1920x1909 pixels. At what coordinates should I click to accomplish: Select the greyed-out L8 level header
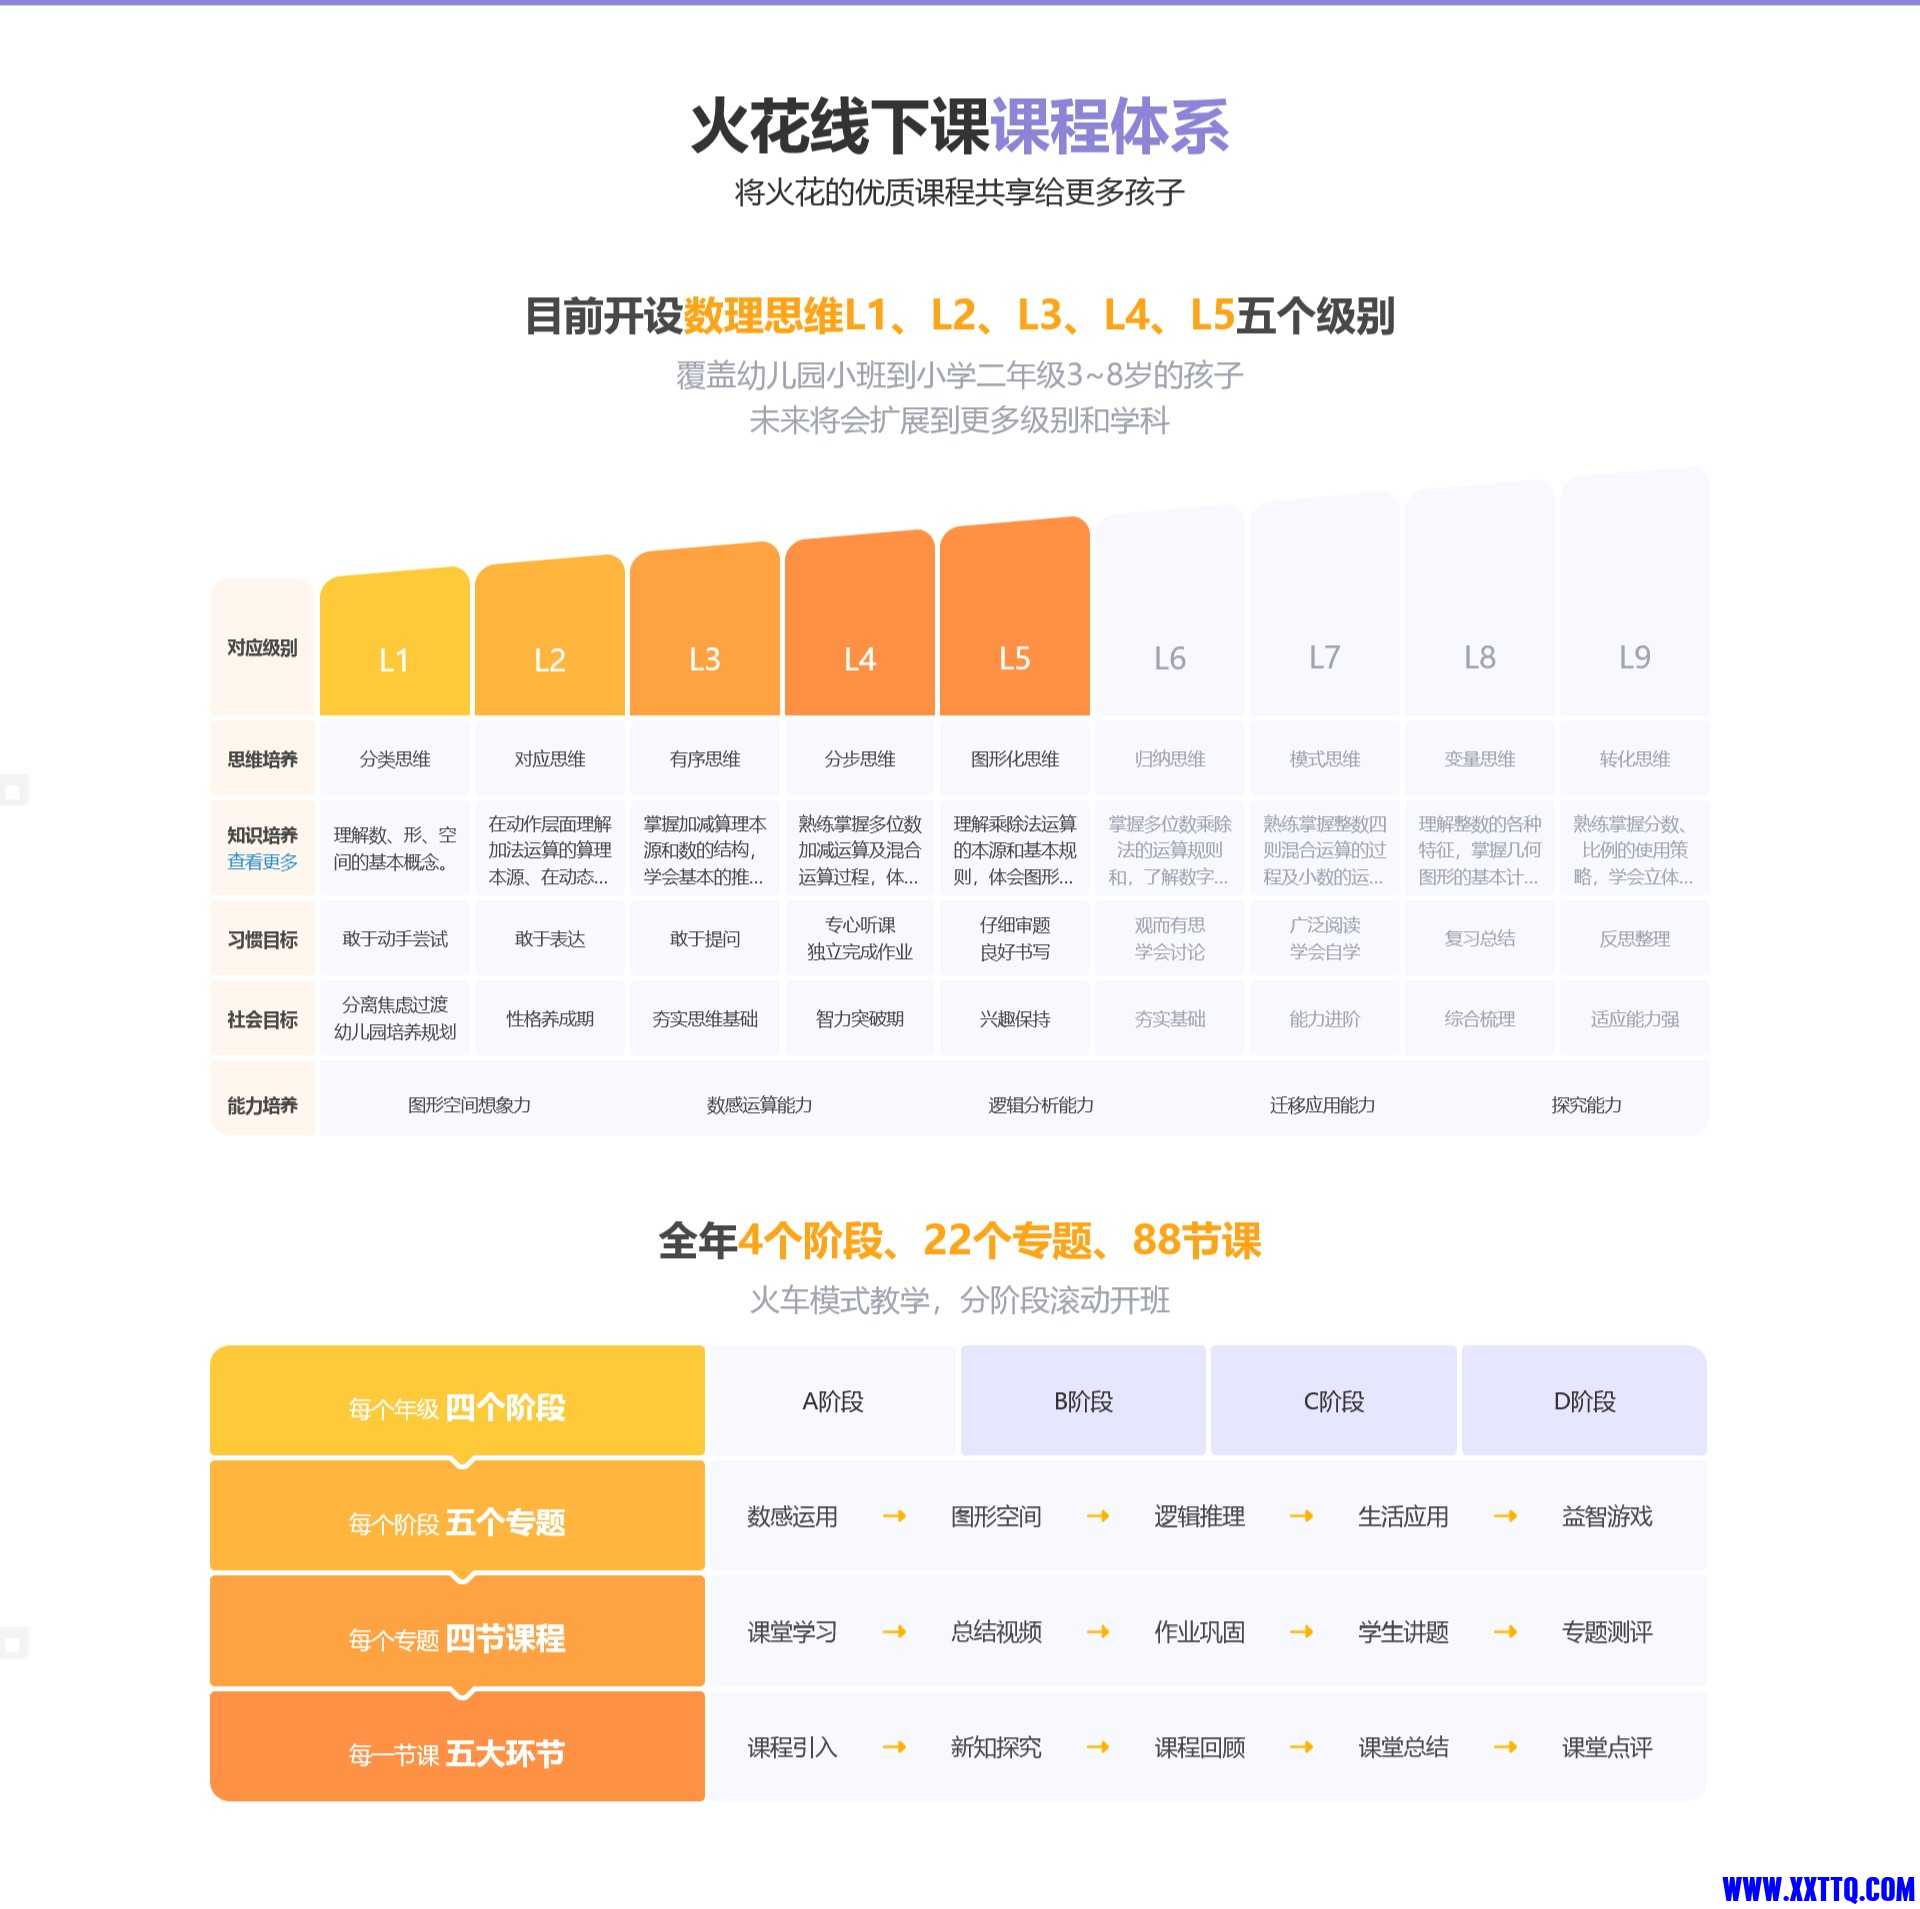[1480, 598]
